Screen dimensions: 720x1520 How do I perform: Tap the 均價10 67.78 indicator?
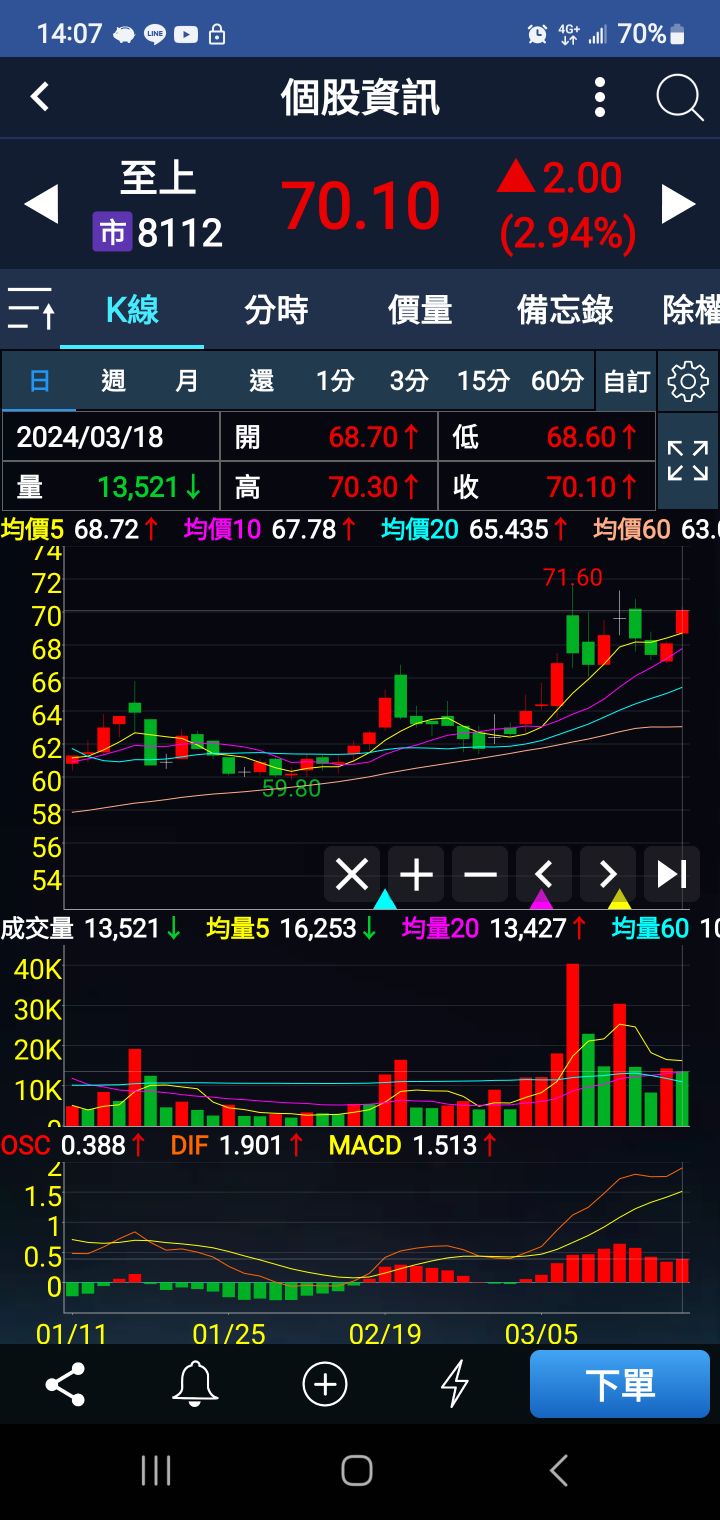(270, 529)
